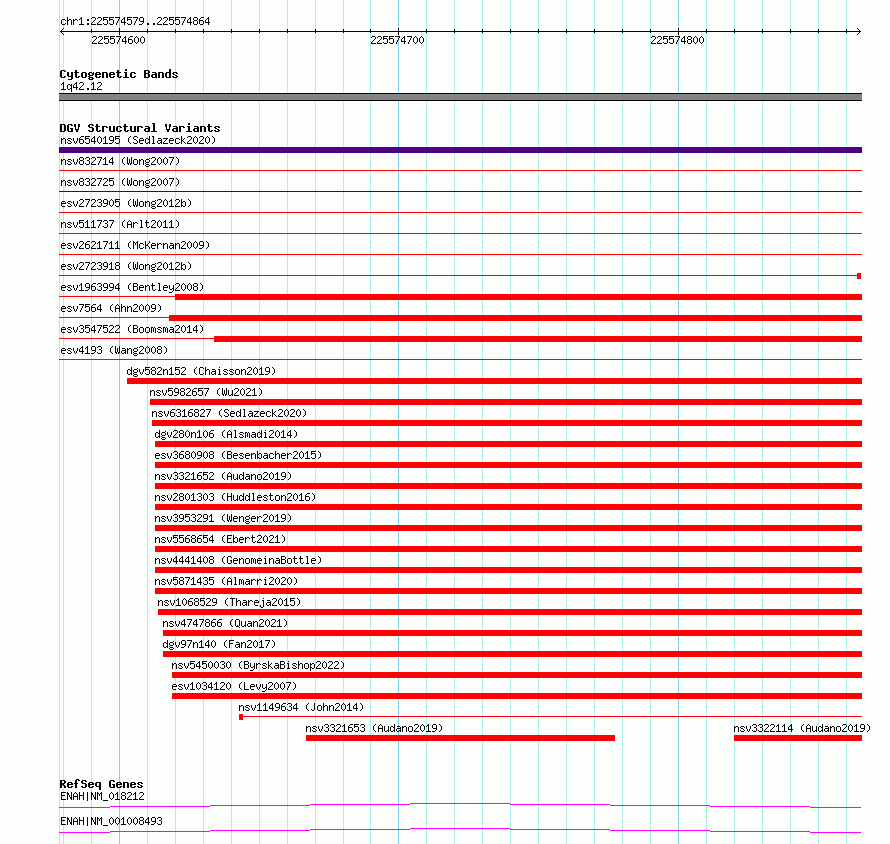Click the red bar under nsv3322114

point(798,738)
